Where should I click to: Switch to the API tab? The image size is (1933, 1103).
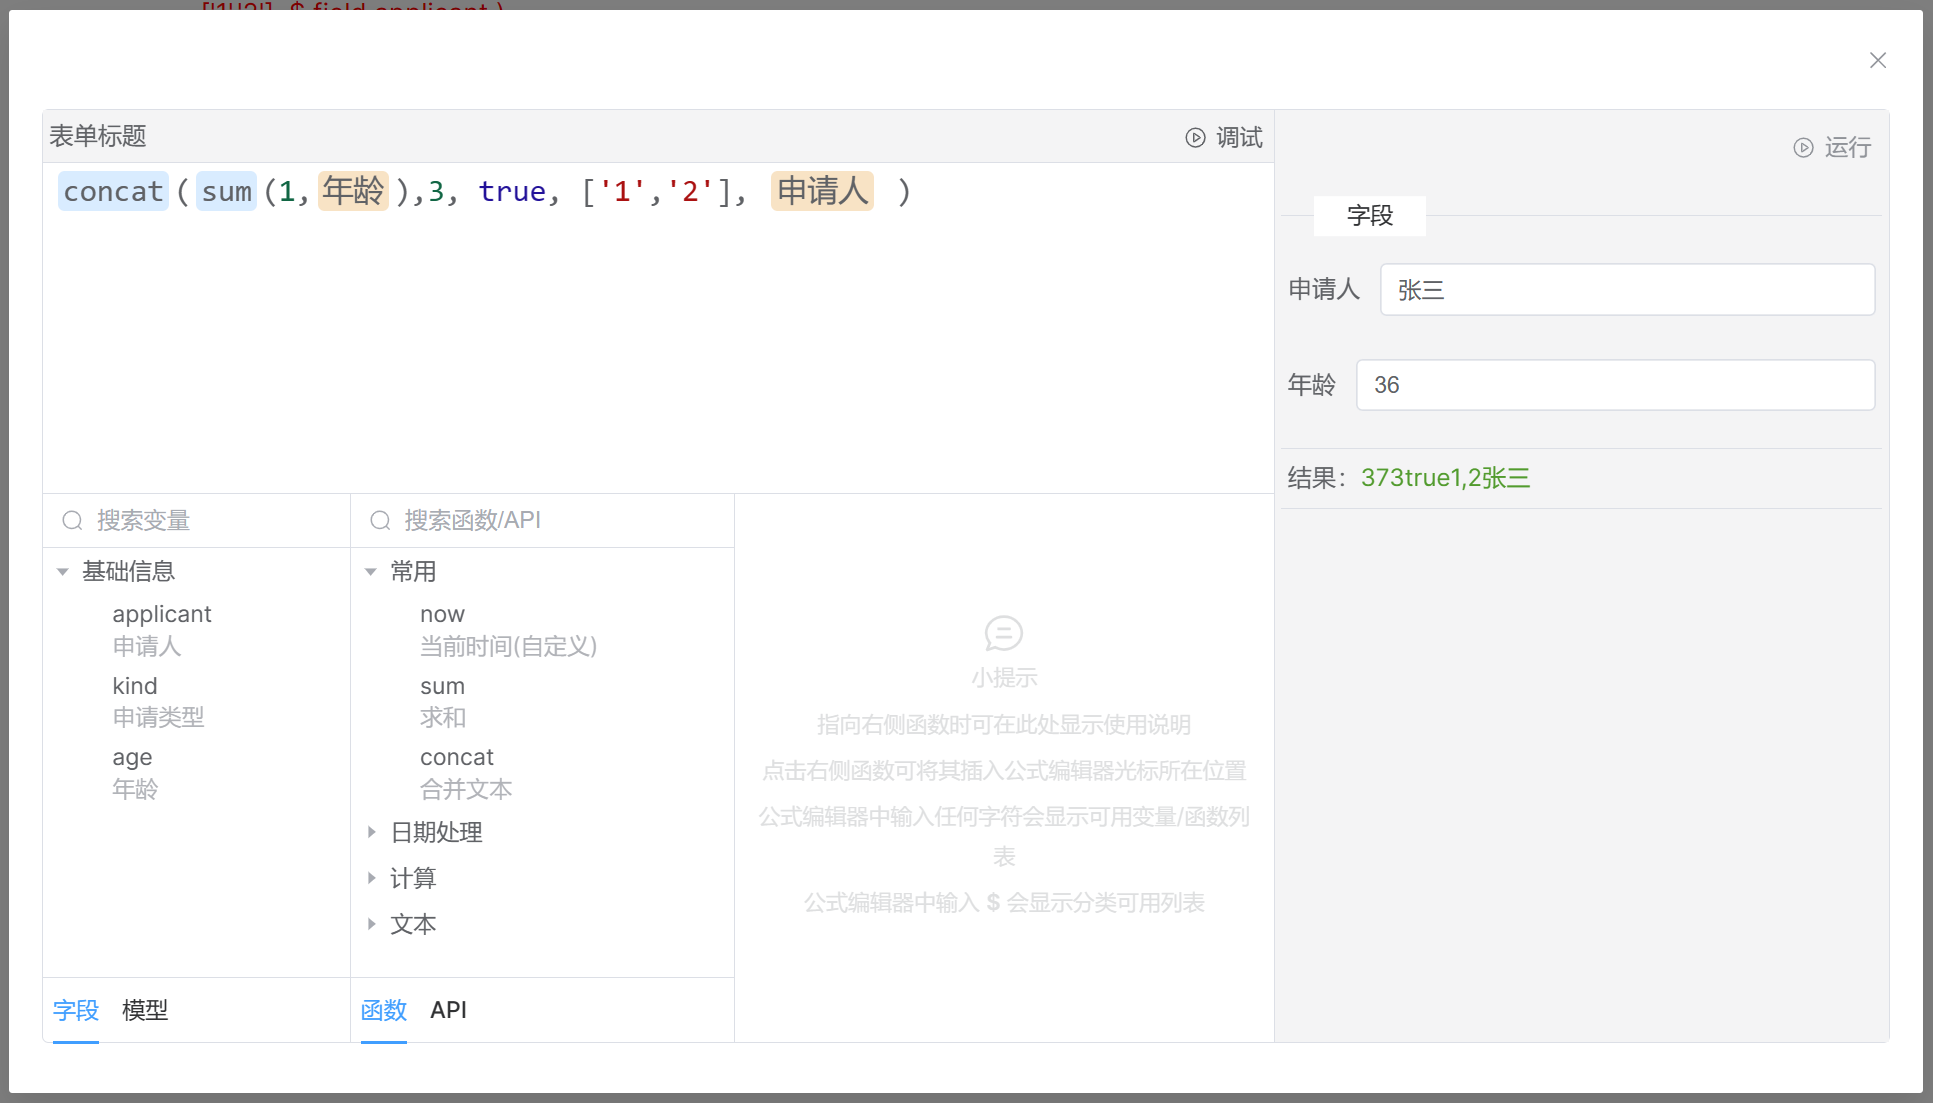(x=448, y=1010)
